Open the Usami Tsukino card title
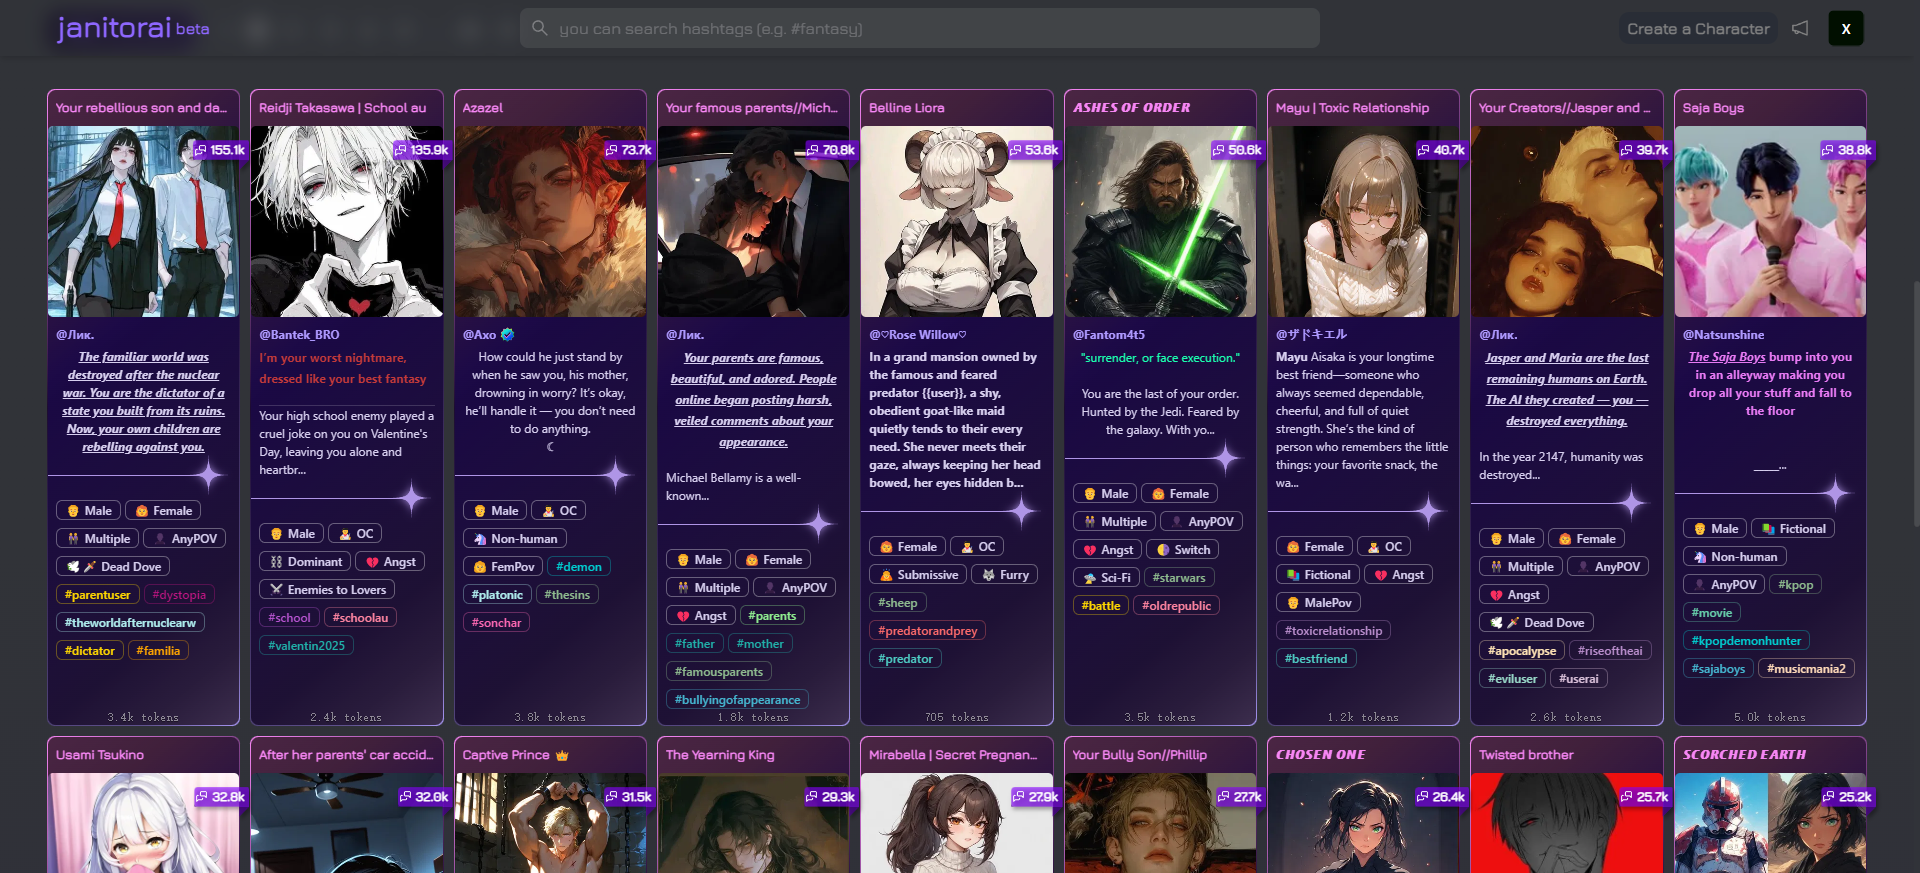Screen dimensions: 1920x873 pyautogui.click(x=100, y=755)
